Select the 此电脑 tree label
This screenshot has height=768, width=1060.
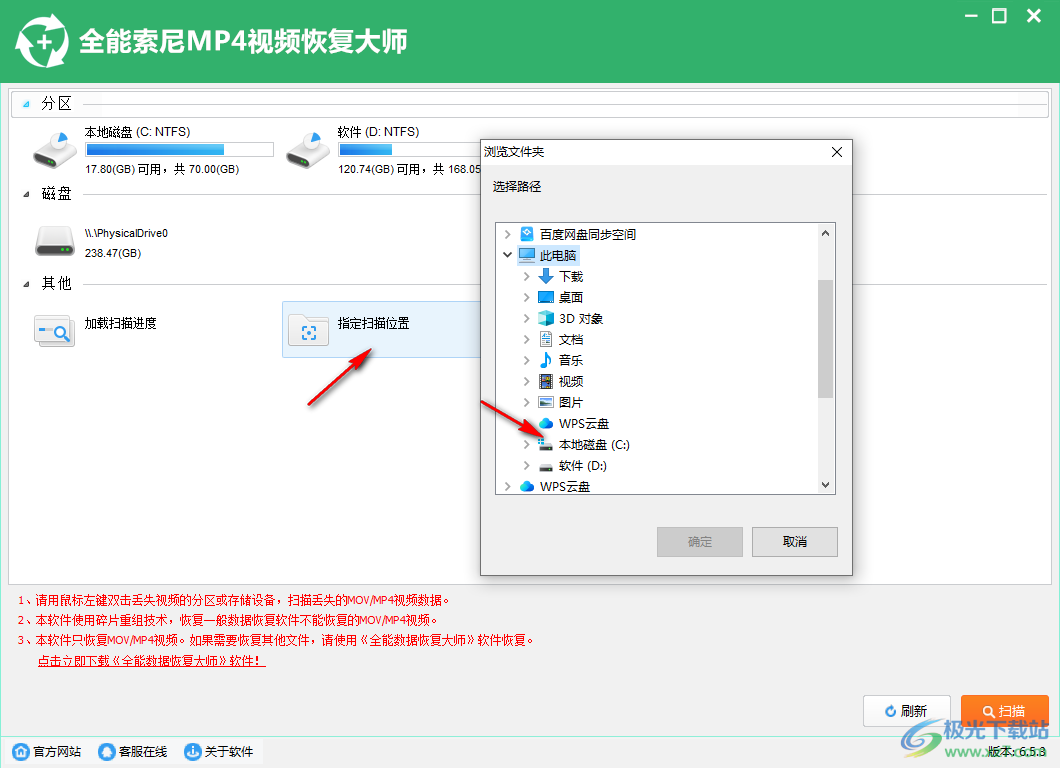[558, 256]
